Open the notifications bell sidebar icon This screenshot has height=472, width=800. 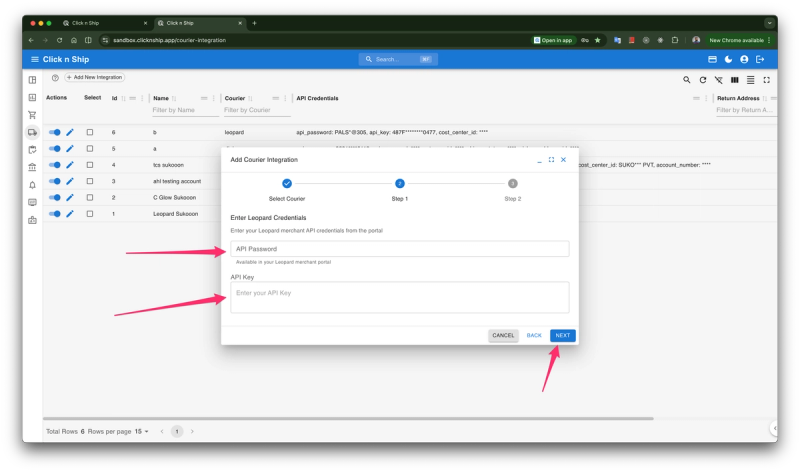coord(33,185)
